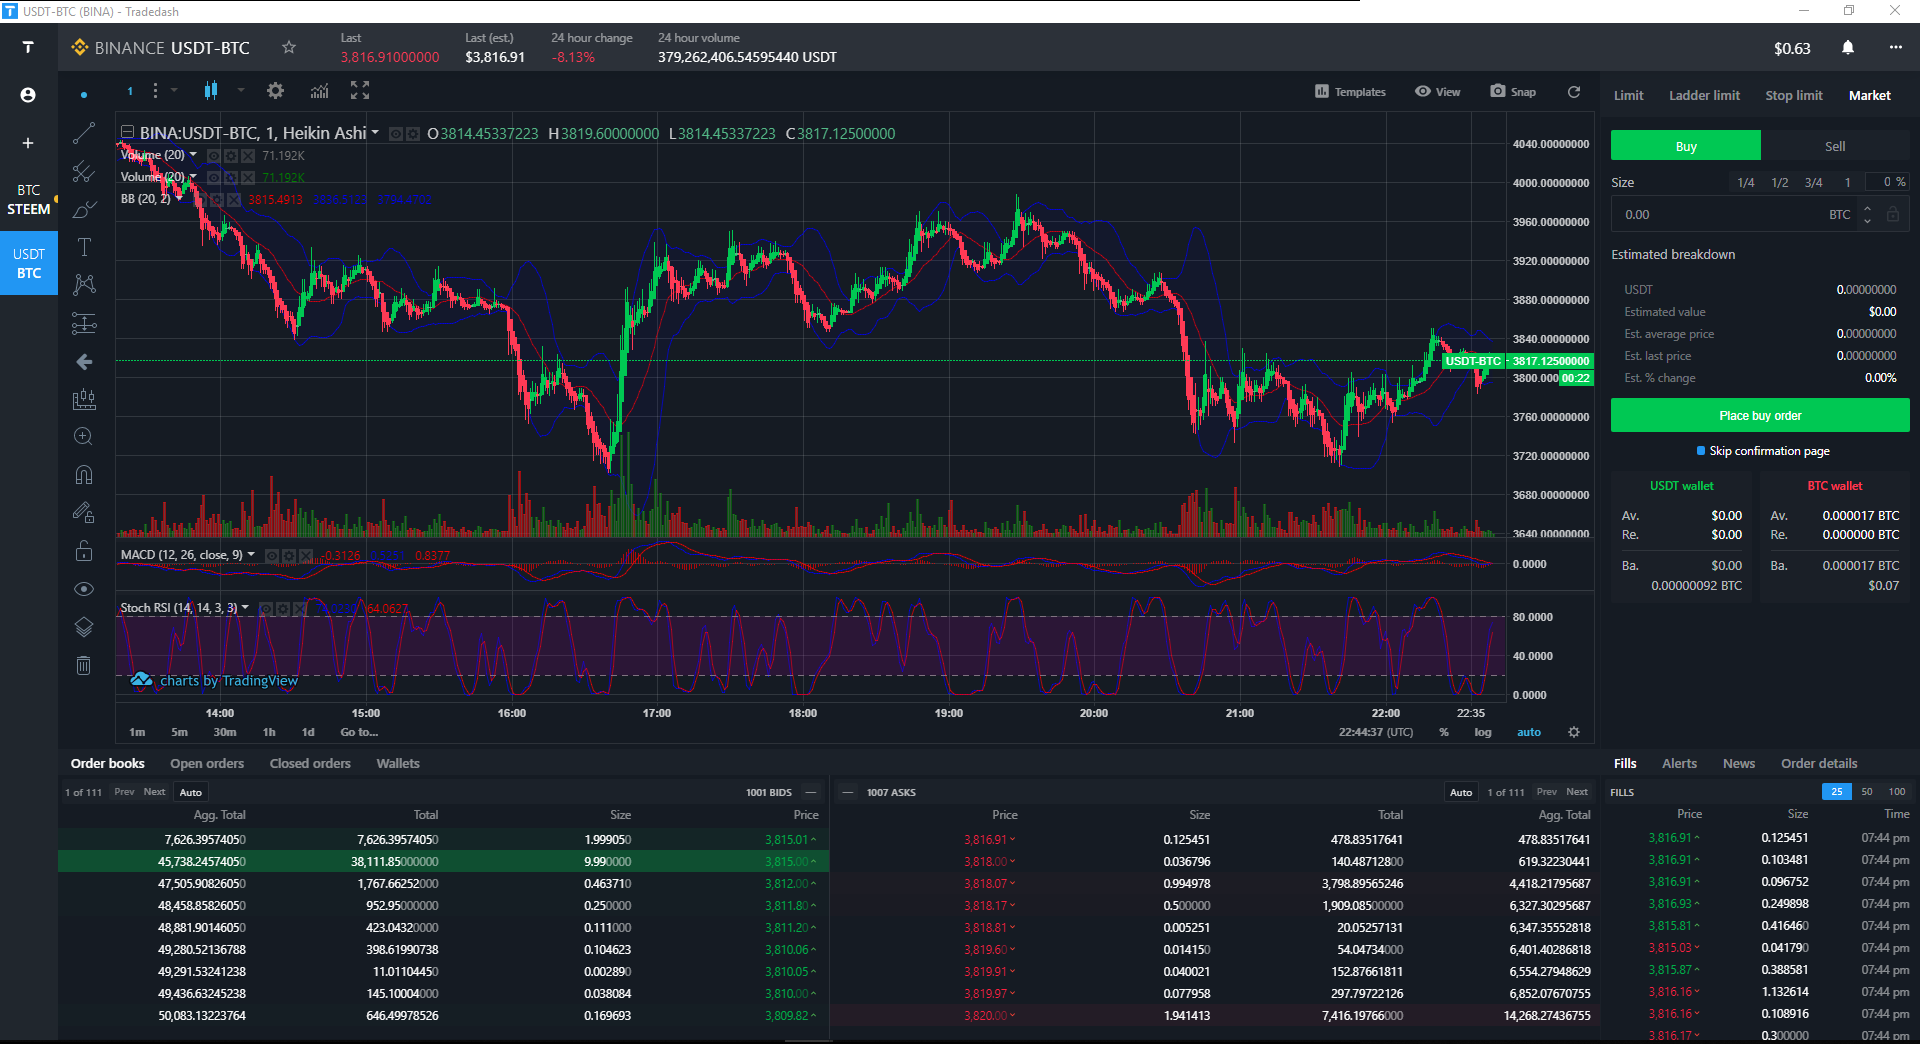Click Place buy order button
1920x1044 pixels.
(1760, 416)
